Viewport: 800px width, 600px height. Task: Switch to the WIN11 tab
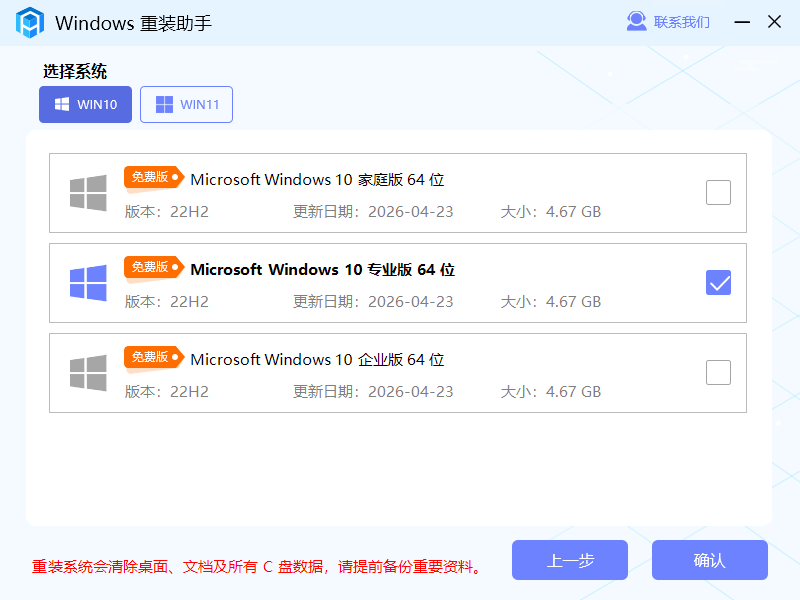coord(186,105)
